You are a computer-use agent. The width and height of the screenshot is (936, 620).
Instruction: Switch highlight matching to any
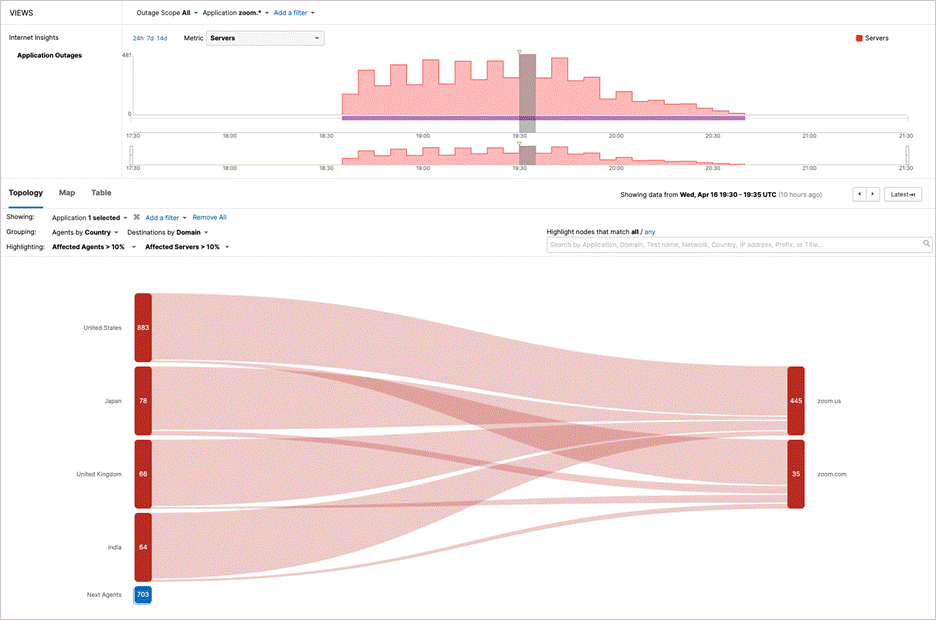point(651,231)
